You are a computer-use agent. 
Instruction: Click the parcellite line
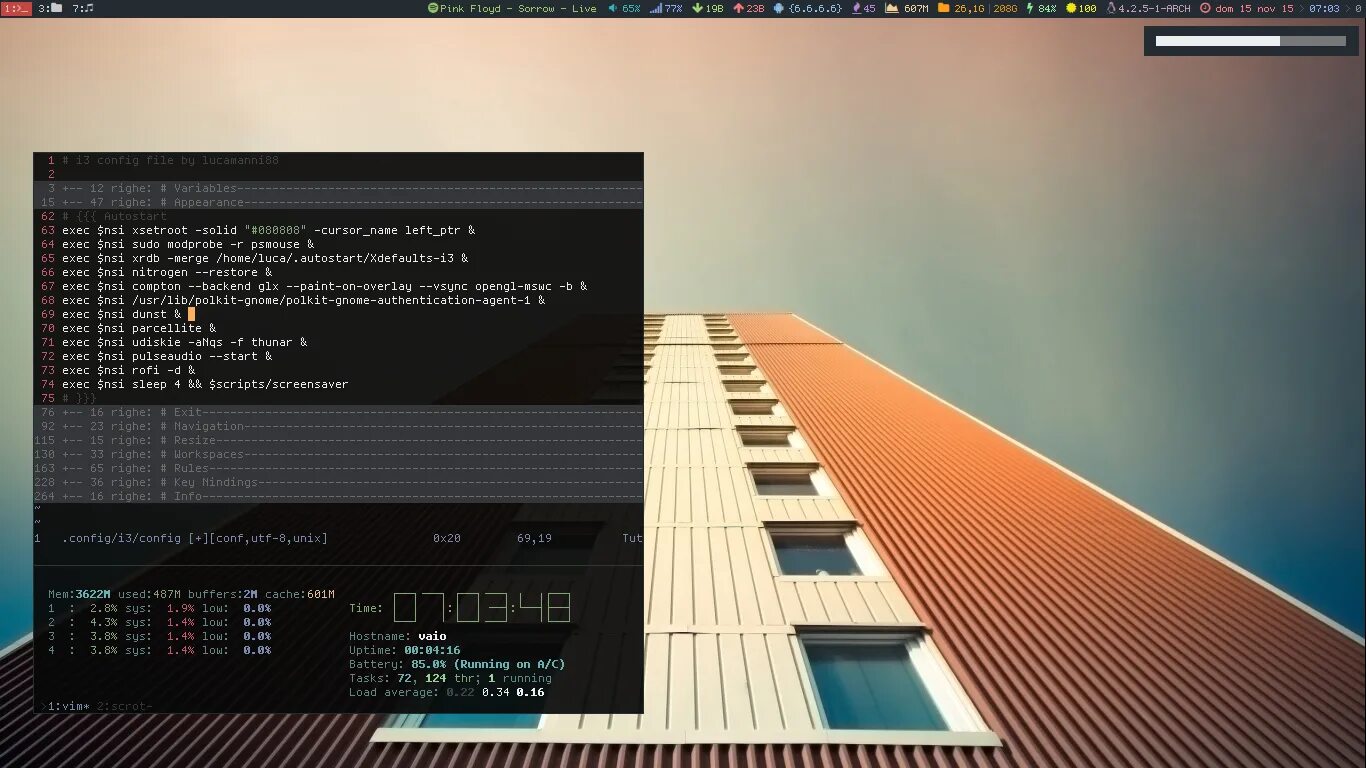click(x=139, y=328)
